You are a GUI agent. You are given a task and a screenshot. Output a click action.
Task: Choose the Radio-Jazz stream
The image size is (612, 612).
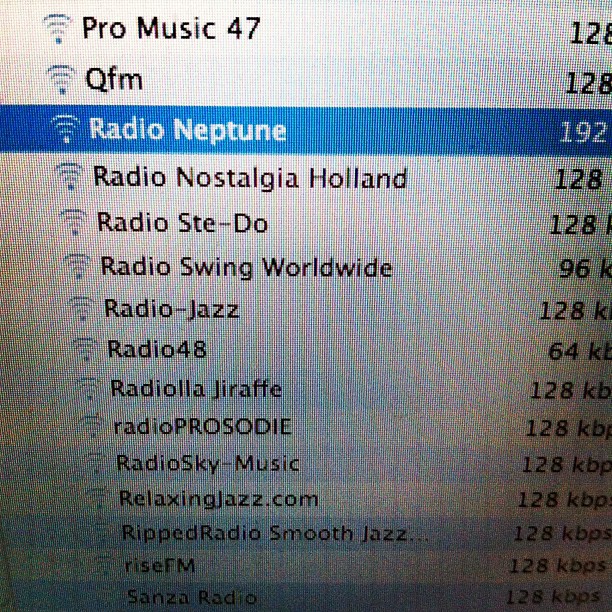coord(172,309)
